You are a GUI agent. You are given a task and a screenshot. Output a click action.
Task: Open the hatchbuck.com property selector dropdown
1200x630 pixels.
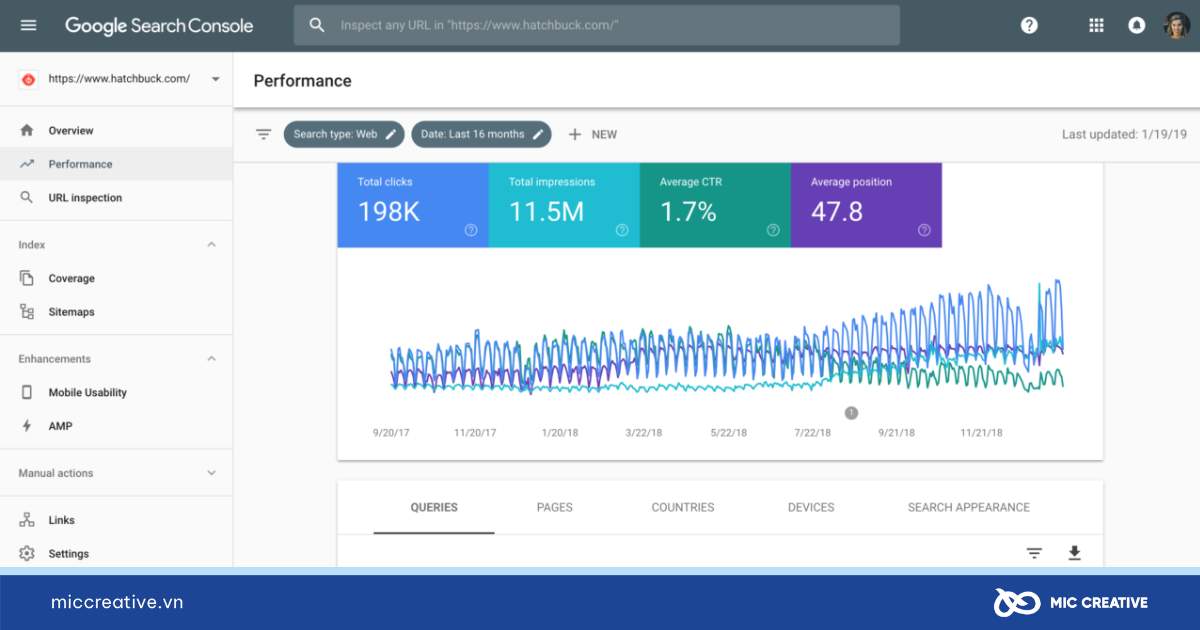[x=119, y=79]
